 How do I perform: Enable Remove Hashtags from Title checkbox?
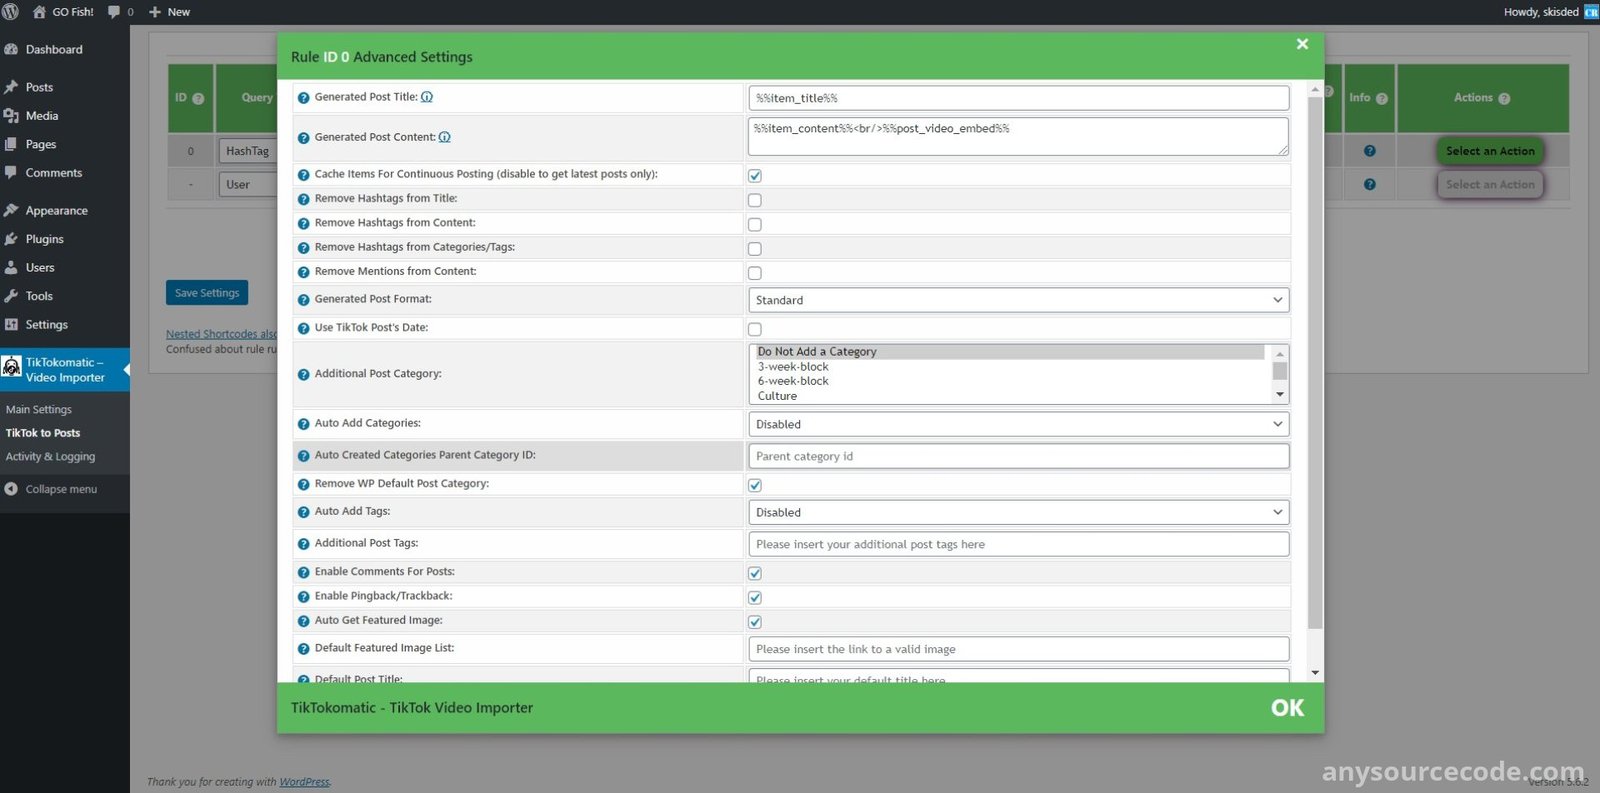click(x=755, y=200)
